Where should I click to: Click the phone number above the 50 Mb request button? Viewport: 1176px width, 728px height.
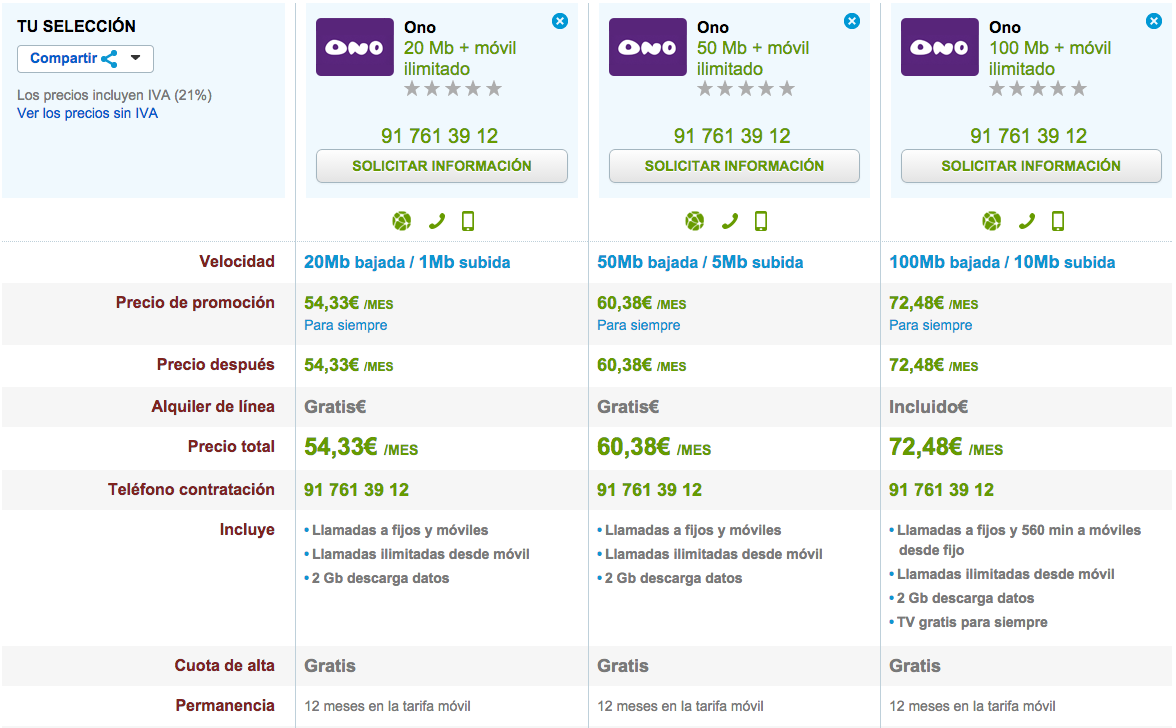[x=732, y=136]
